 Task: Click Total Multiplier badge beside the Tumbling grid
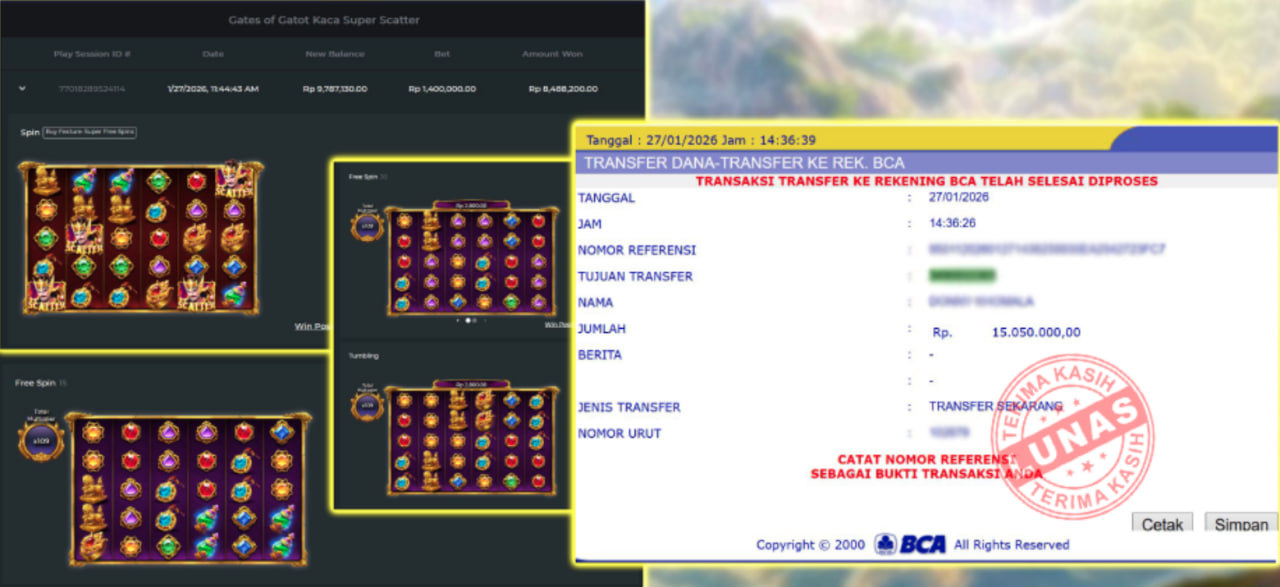pyautogui.click(x=367, y=403)
